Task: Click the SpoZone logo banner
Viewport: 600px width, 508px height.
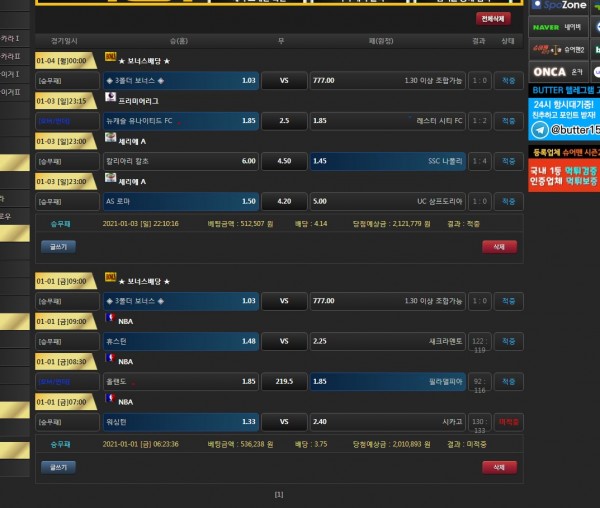Action: click(x=560, y=6)
